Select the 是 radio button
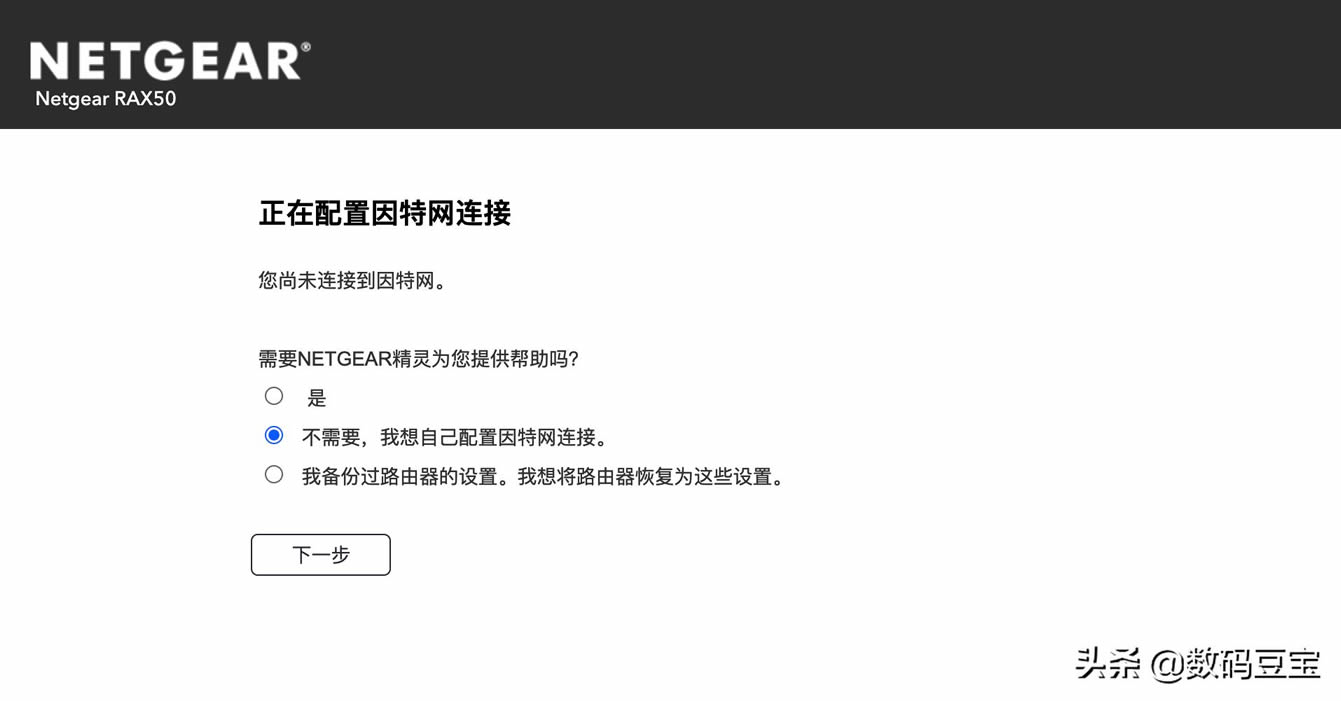This screenshot has height=701, width=1341. click(x=274, y=396)
